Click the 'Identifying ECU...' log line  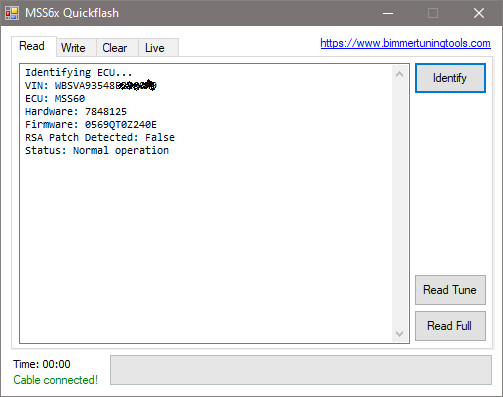[79, 73]
